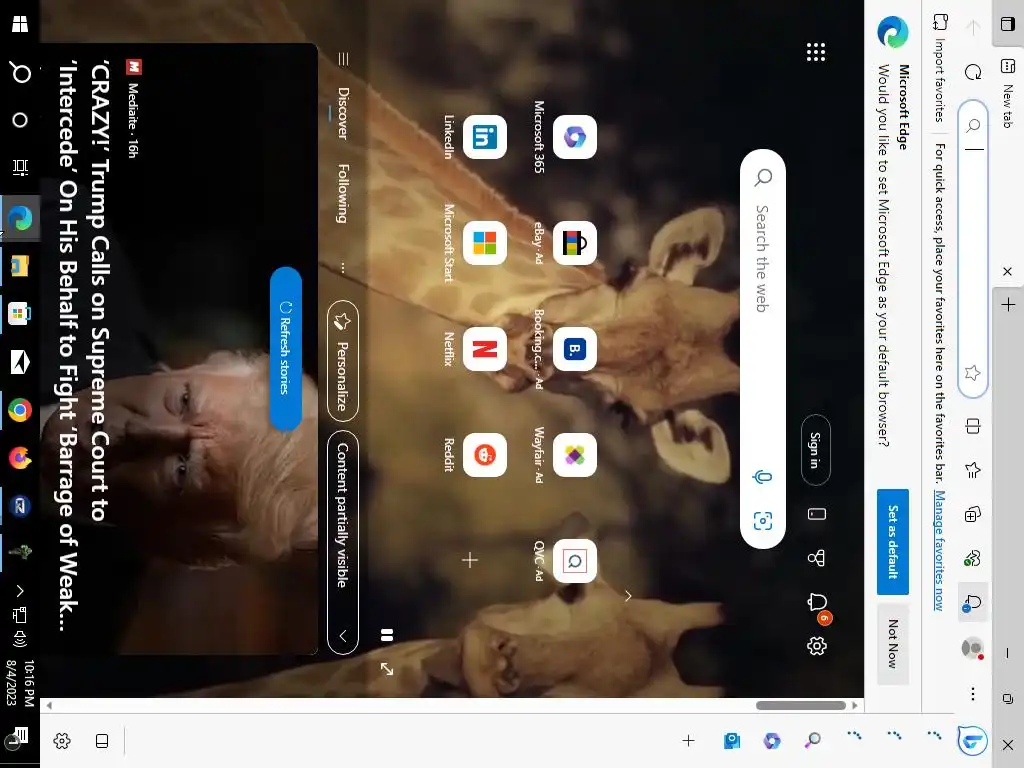This screenshot has height=768, width=1024.
Task: Open the Microsoft Start quick link tile
Action: tap(485, 243)
